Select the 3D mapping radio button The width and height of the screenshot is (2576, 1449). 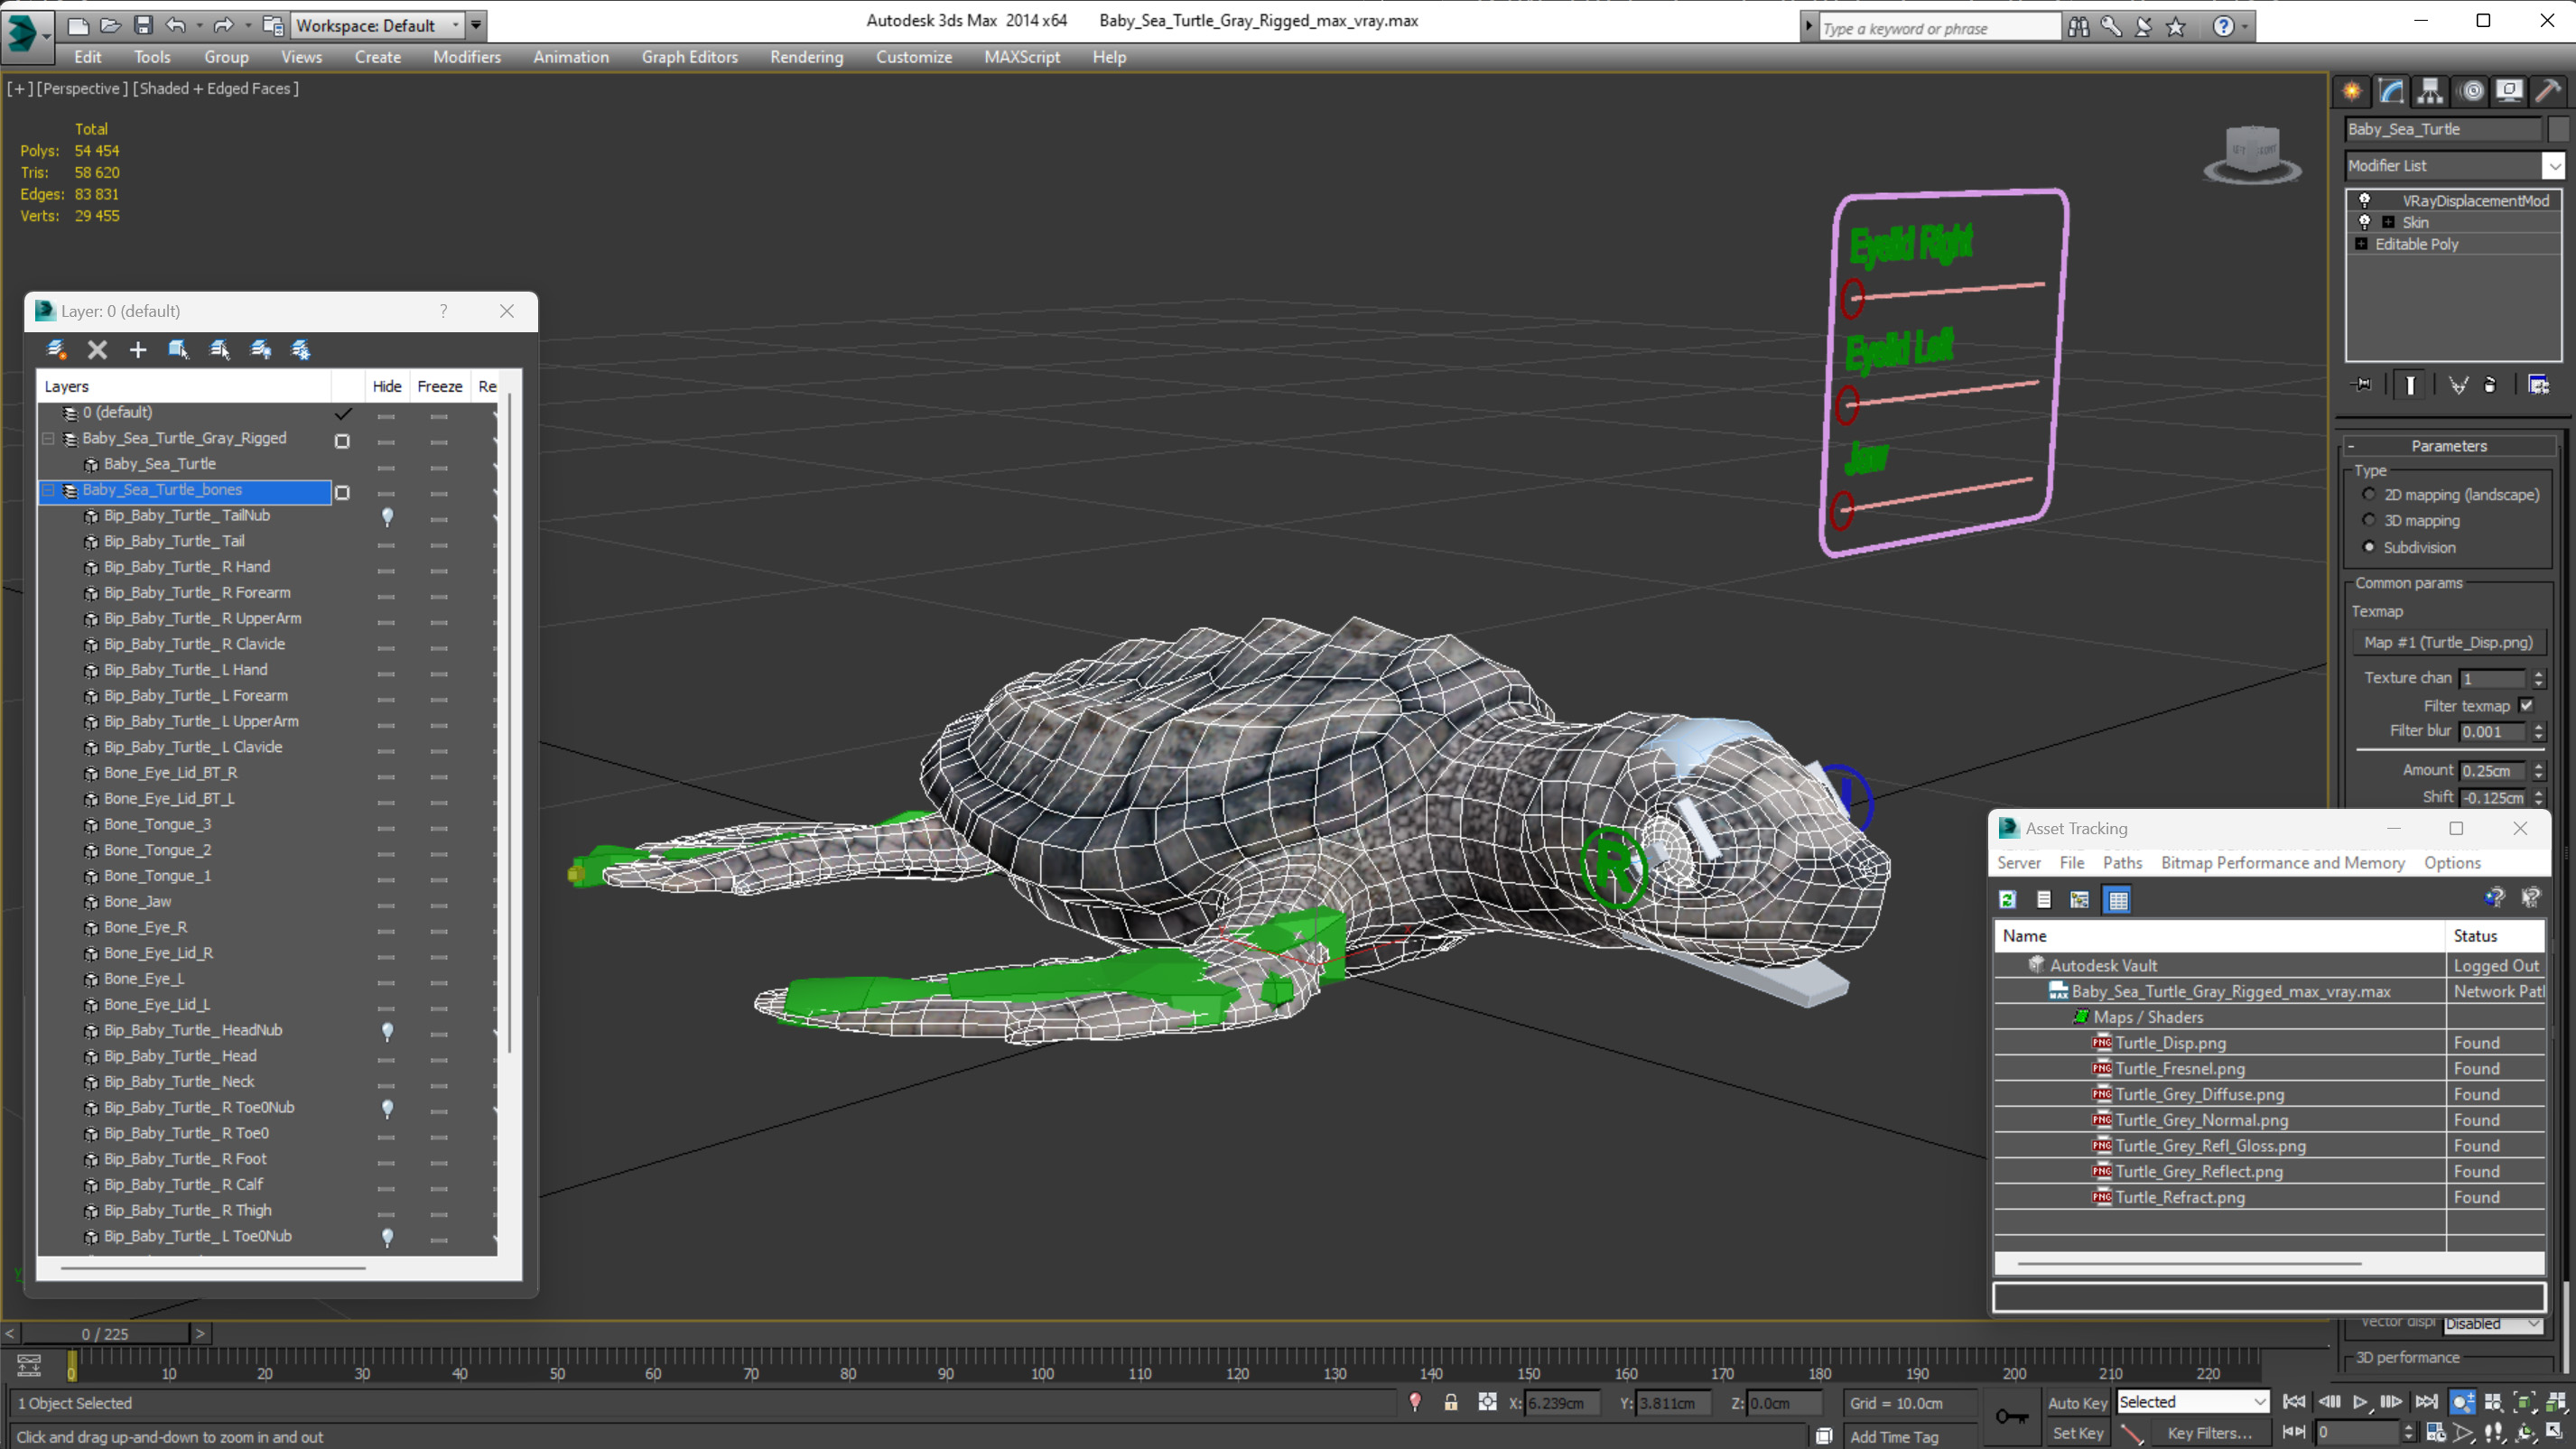(2368, 520)
